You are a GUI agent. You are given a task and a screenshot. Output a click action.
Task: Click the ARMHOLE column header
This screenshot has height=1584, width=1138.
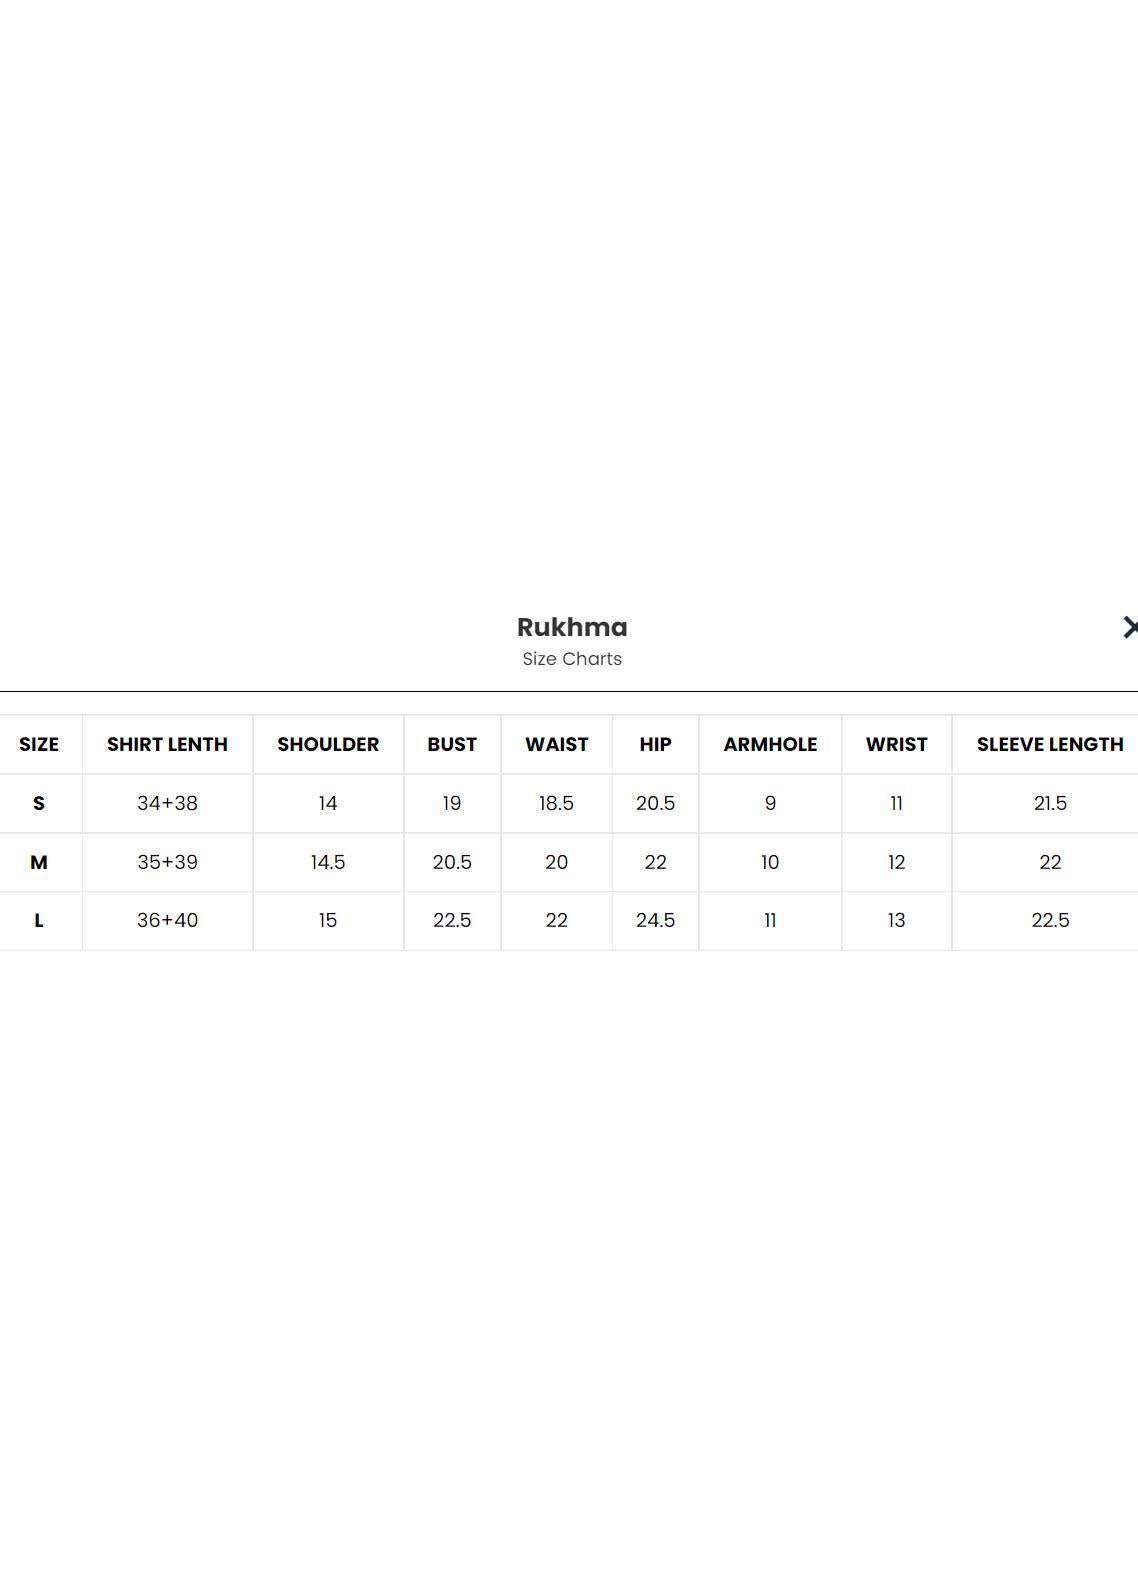tap(770, 744)
